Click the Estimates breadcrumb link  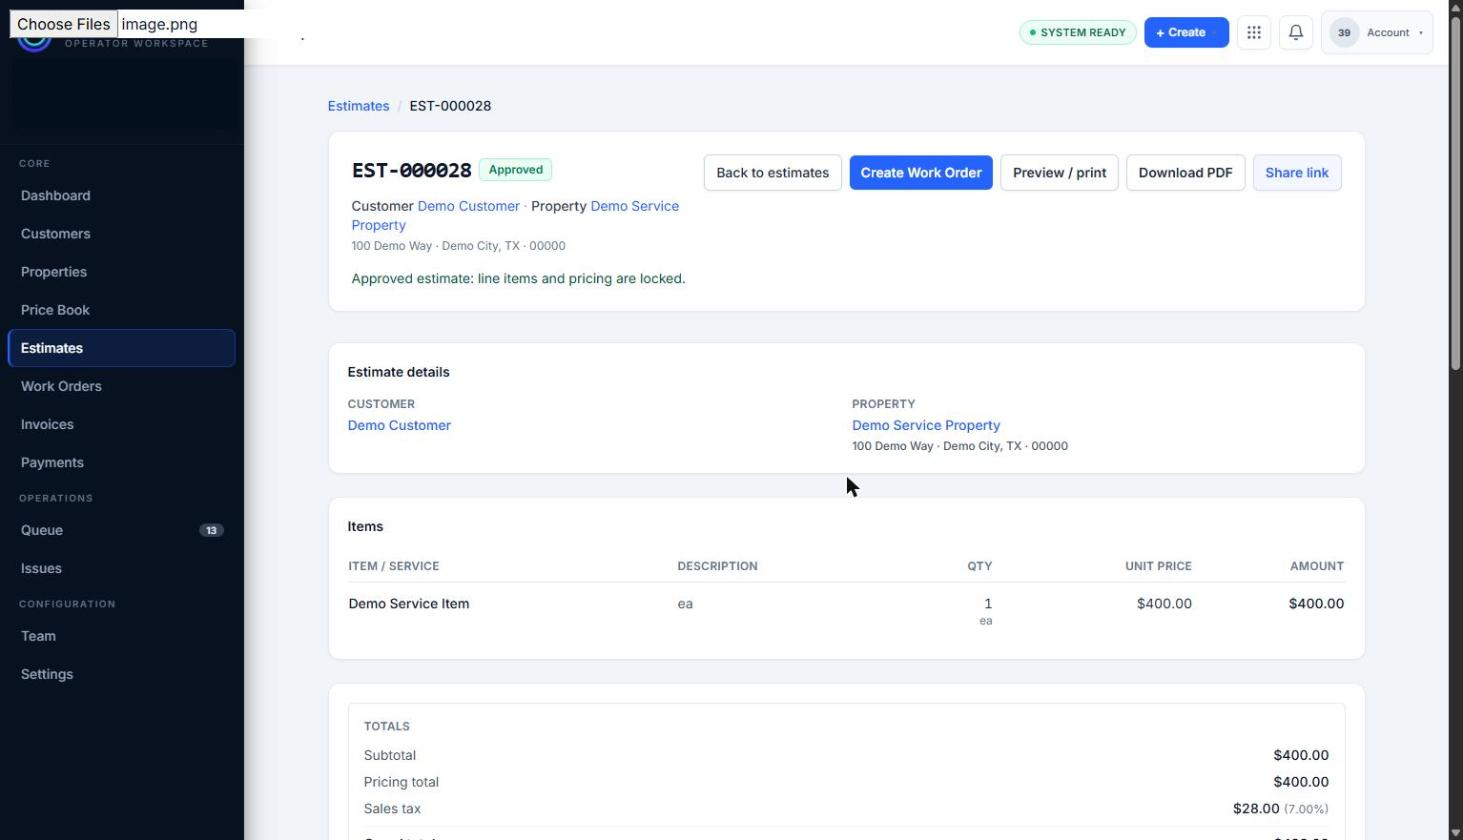(x=358, y=106)
